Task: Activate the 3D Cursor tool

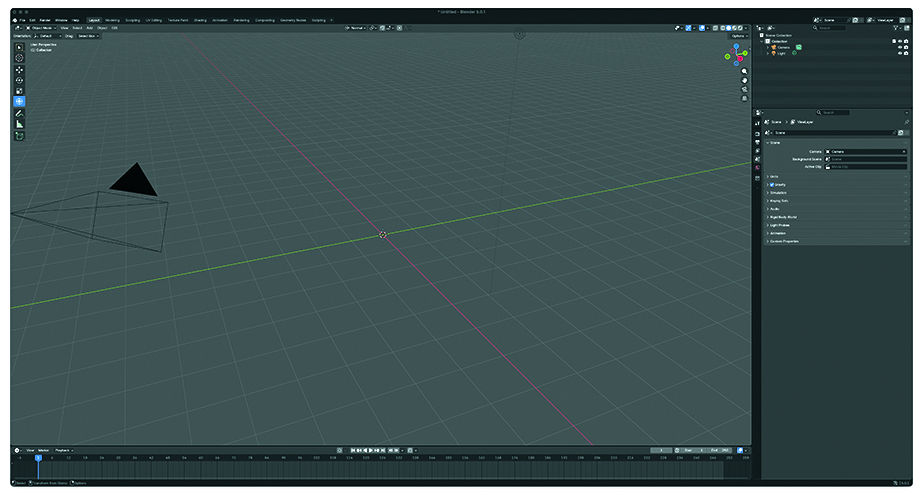Action: [x=19, y=58]
